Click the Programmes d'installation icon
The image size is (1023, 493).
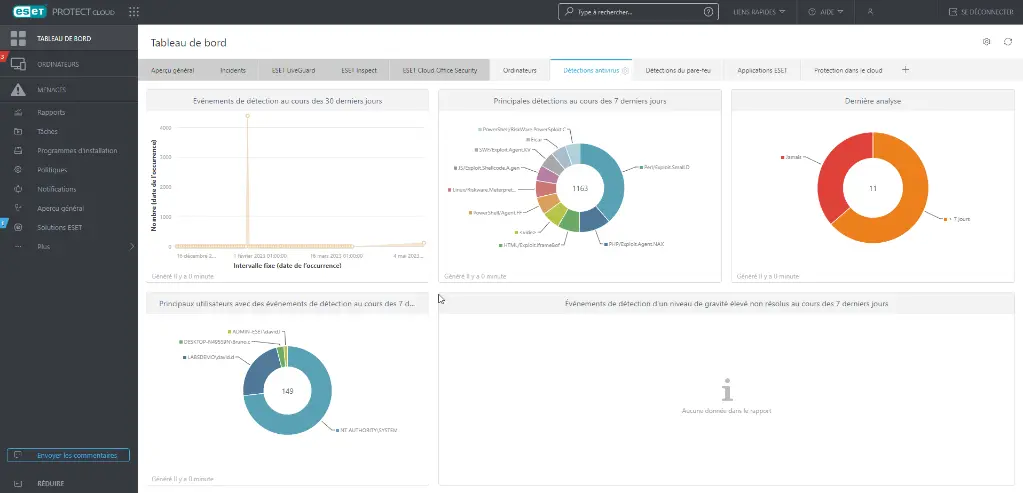tap(18, 151)
